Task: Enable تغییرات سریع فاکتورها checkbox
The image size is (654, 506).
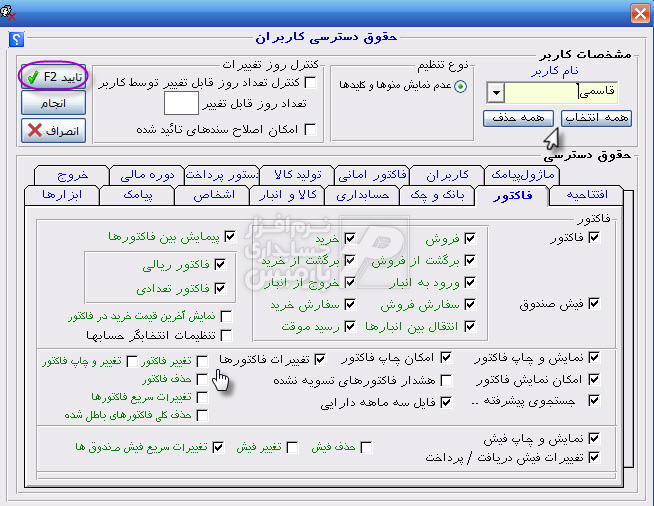Action: click(202, 397)
